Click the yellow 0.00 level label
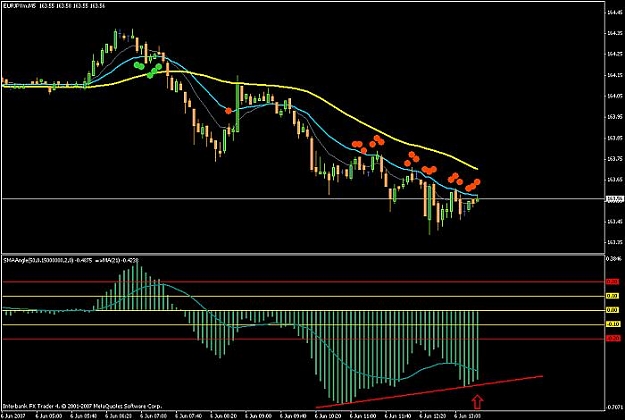 [613, 310]
